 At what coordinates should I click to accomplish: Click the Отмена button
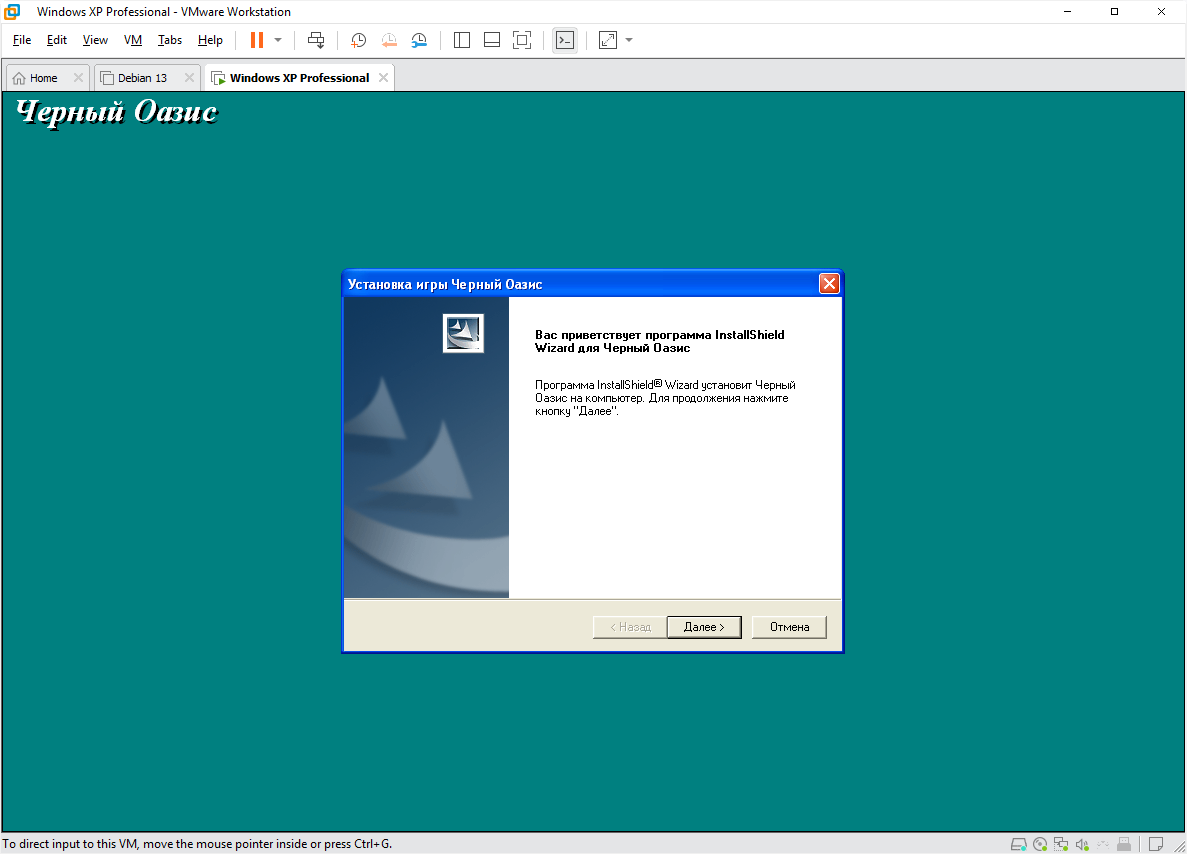click(x=789, y=627)
